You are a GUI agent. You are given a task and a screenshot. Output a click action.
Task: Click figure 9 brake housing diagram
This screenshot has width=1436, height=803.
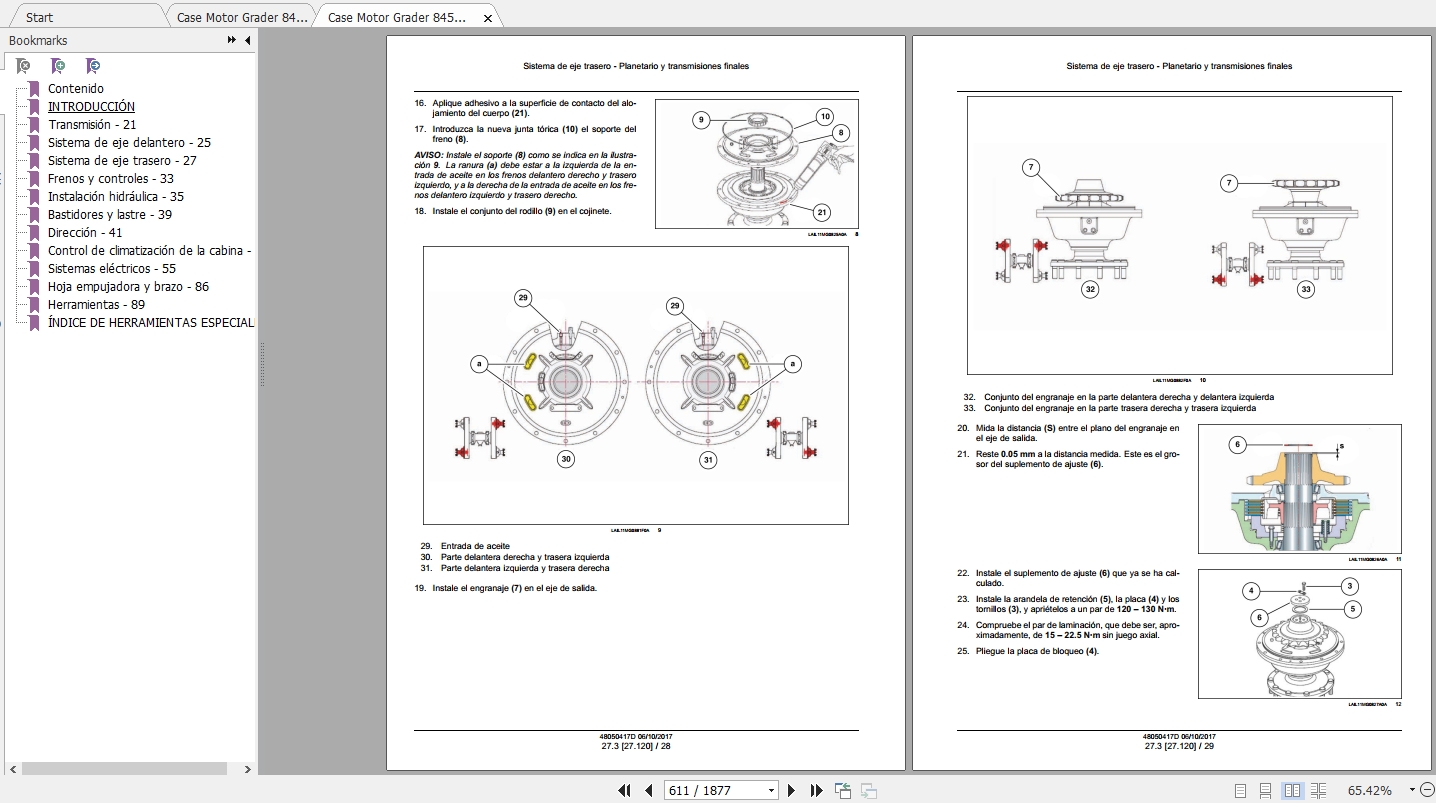click(x=636, y=385)
